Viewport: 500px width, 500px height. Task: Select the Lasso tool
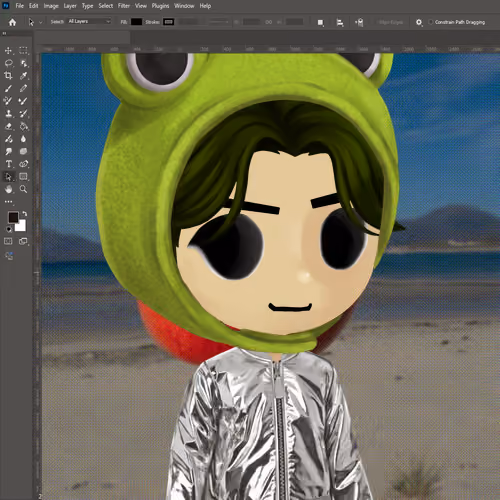point(8,63)
